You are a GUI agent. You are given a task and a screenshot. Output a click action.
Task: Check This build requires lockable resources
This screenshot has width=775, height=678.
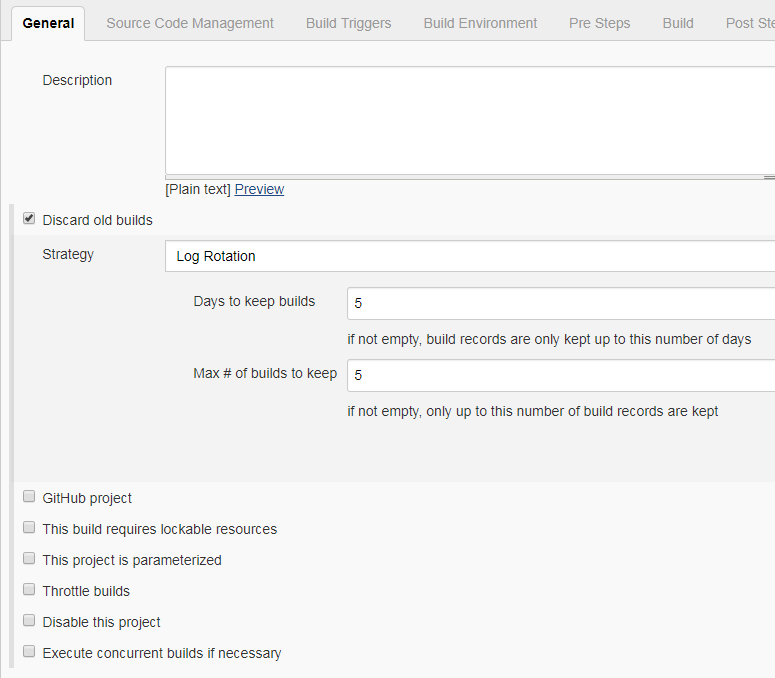(x=29, y=528)
